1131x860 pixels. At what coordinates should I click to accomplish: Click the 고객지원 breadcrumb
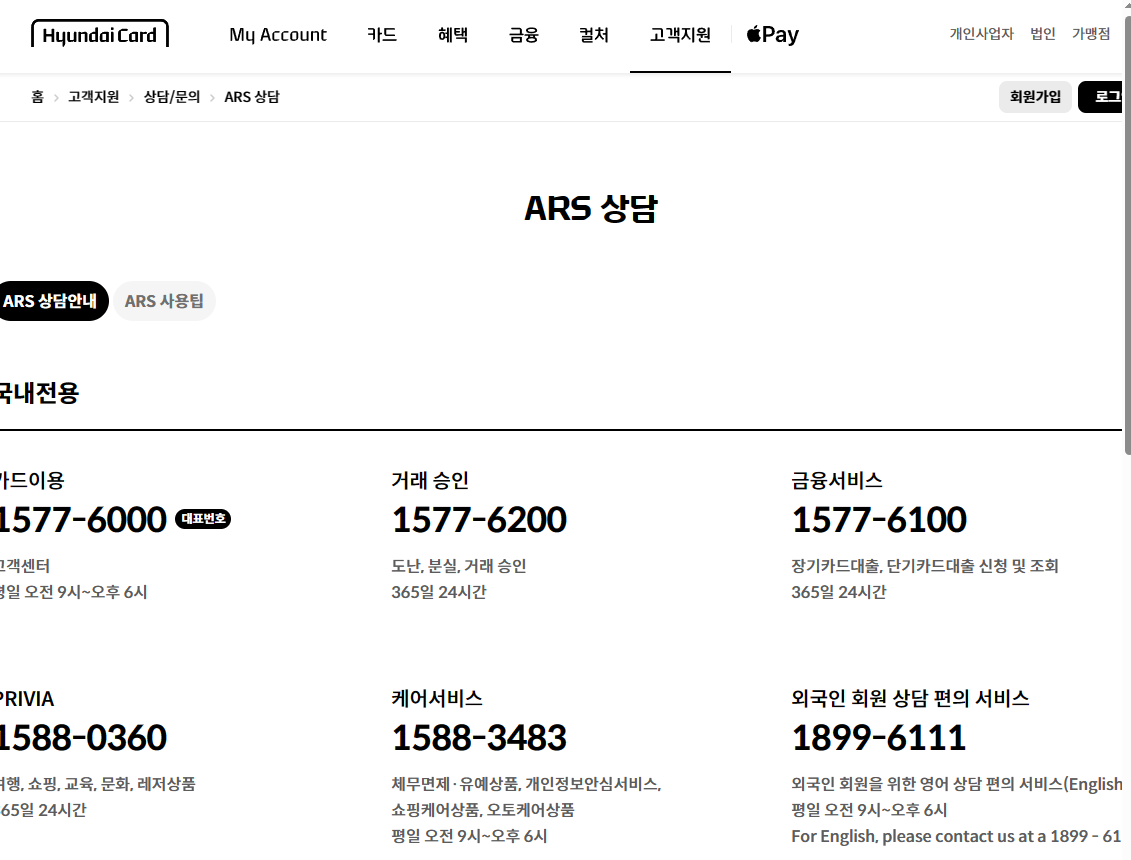(93, 97)
